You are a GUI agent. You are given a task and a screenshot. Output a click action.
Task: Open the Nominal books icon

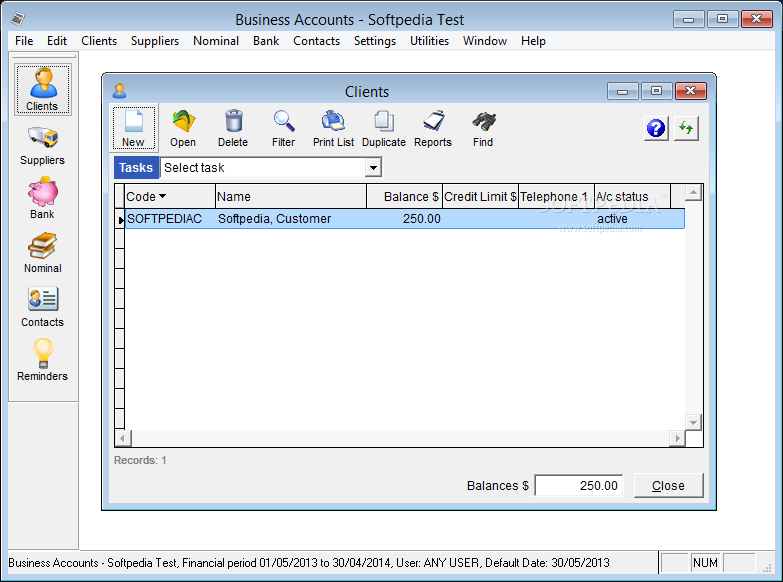pyautogui.click(x=42, y=245)
